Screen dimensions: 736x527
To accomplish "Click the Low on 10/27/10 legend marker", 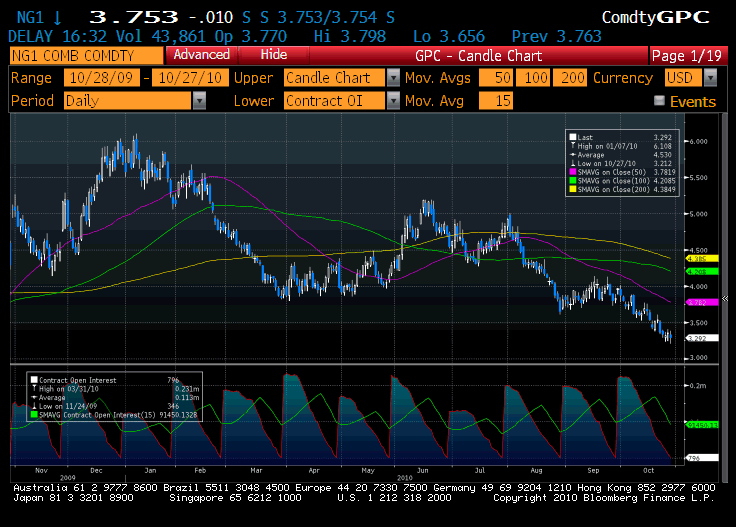I will [x=573, y=162].
